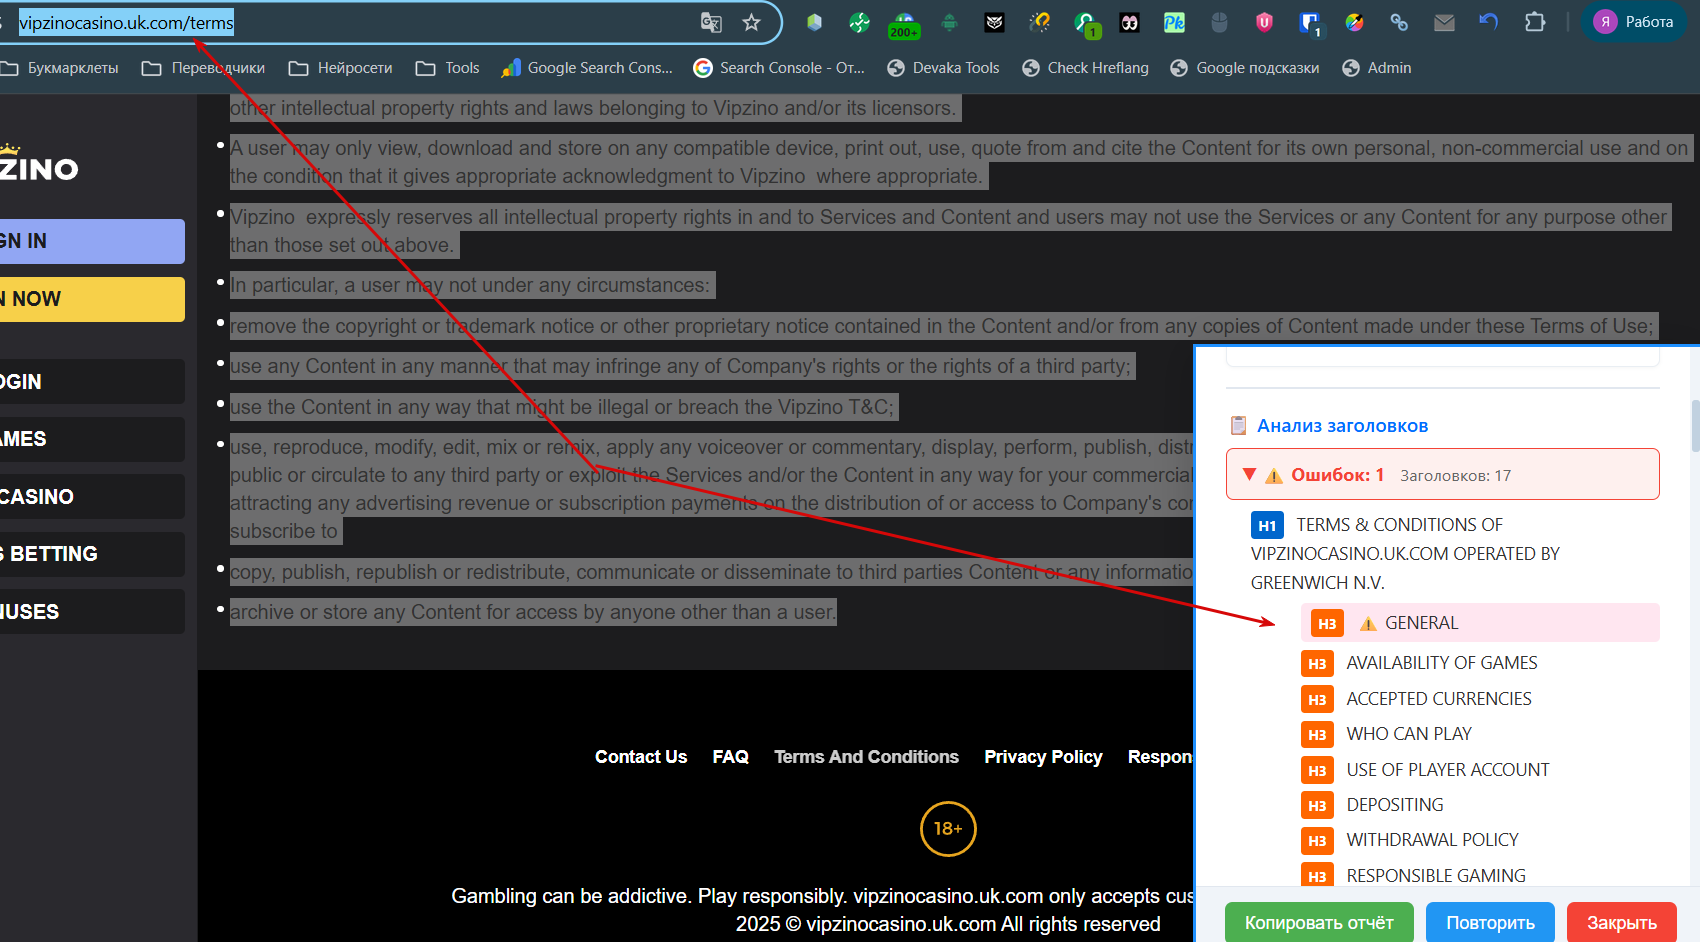Click the green Android robot extension icon
Image resolution: width=1700 pixels, height=942 pixels.
949,22
